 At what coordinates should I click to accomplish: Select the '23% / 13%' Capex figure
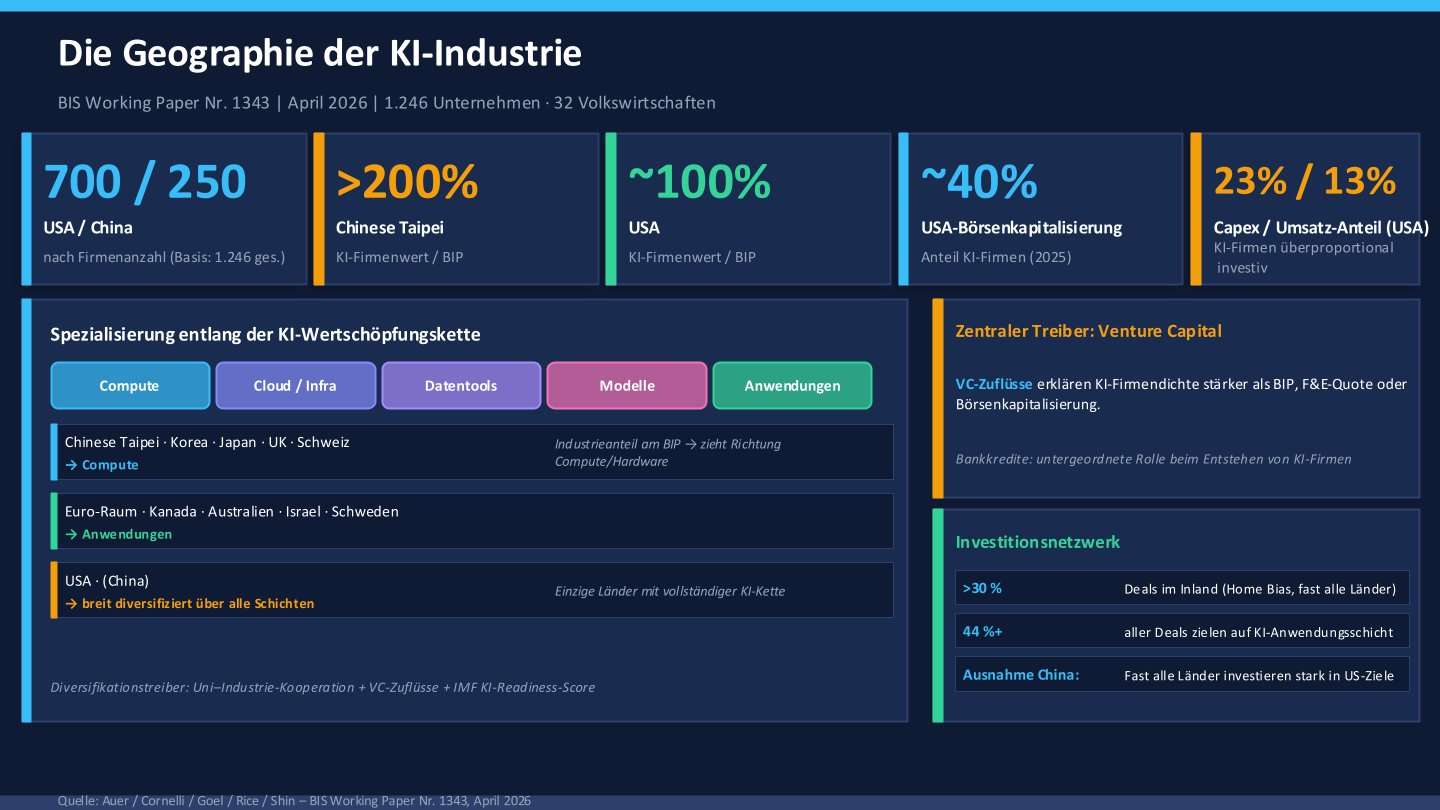[1304, 181]
